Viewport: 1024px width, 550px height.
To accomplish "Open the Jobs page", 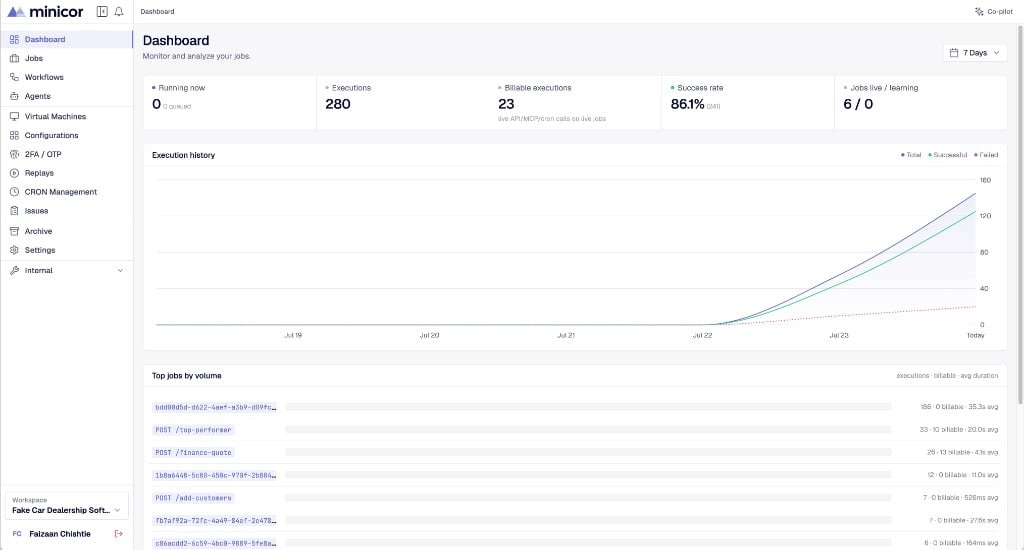I will point(67,58).
